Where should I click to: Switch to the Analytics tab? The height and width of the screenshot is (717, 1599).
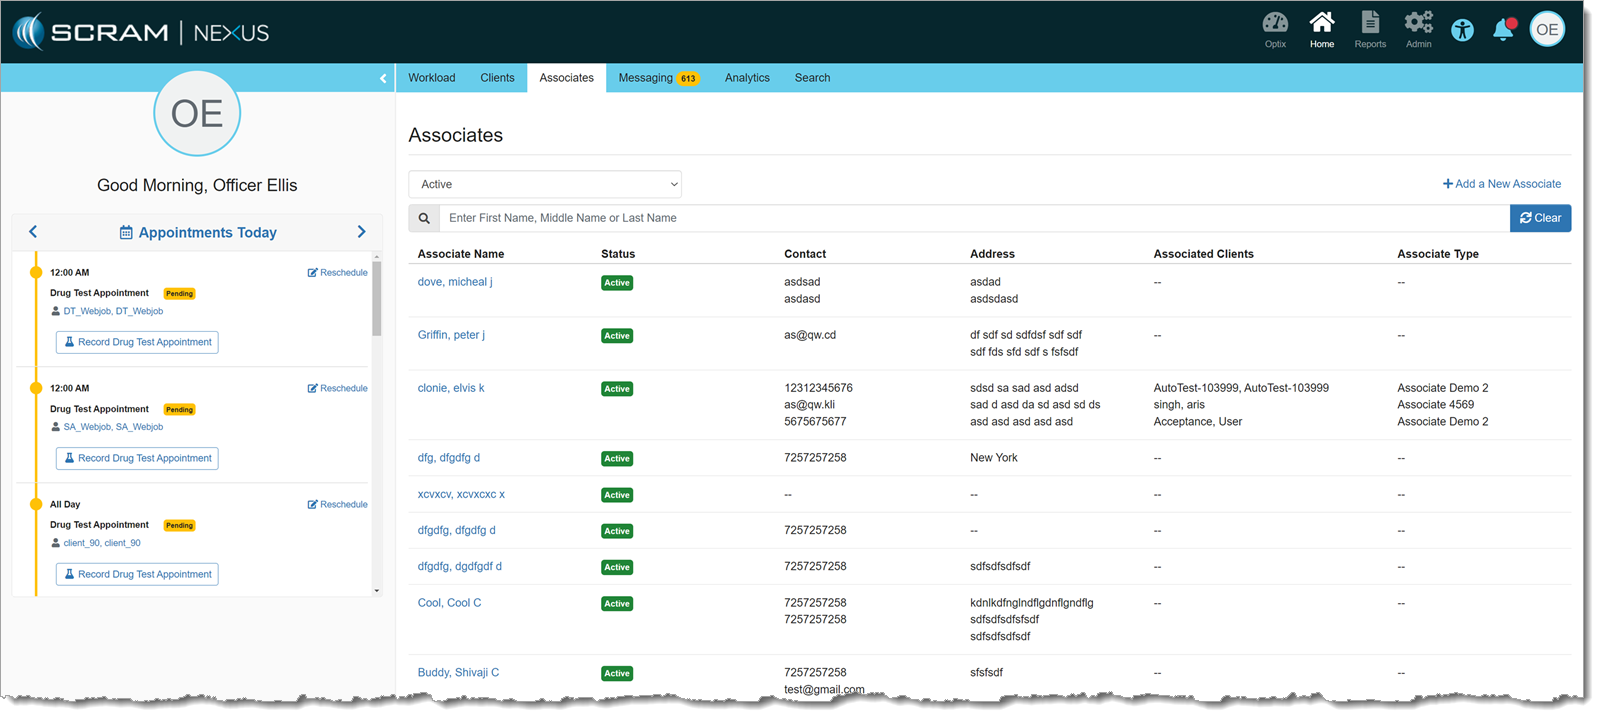point(747,78)
